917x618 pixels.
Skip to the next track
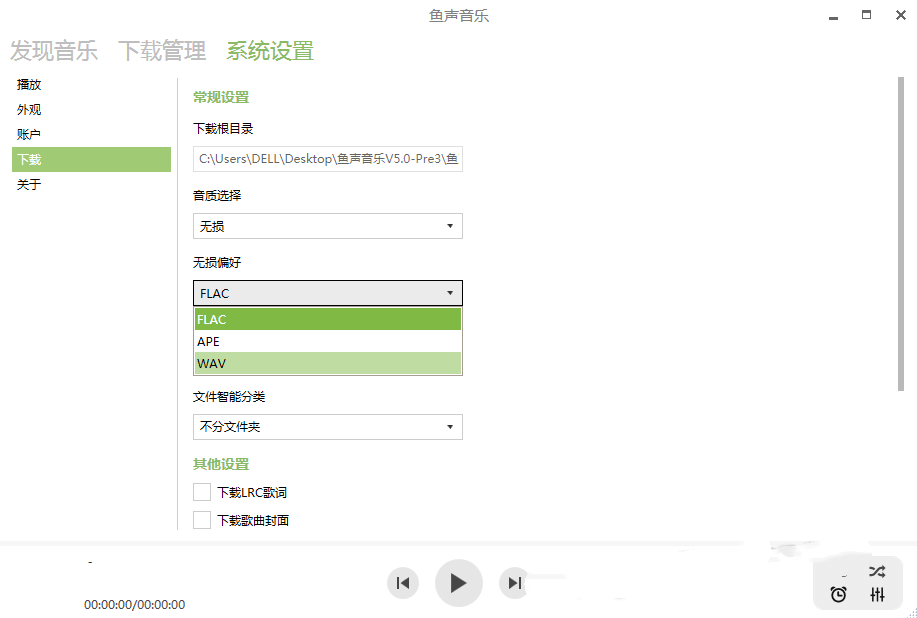[x=514, y=583]
